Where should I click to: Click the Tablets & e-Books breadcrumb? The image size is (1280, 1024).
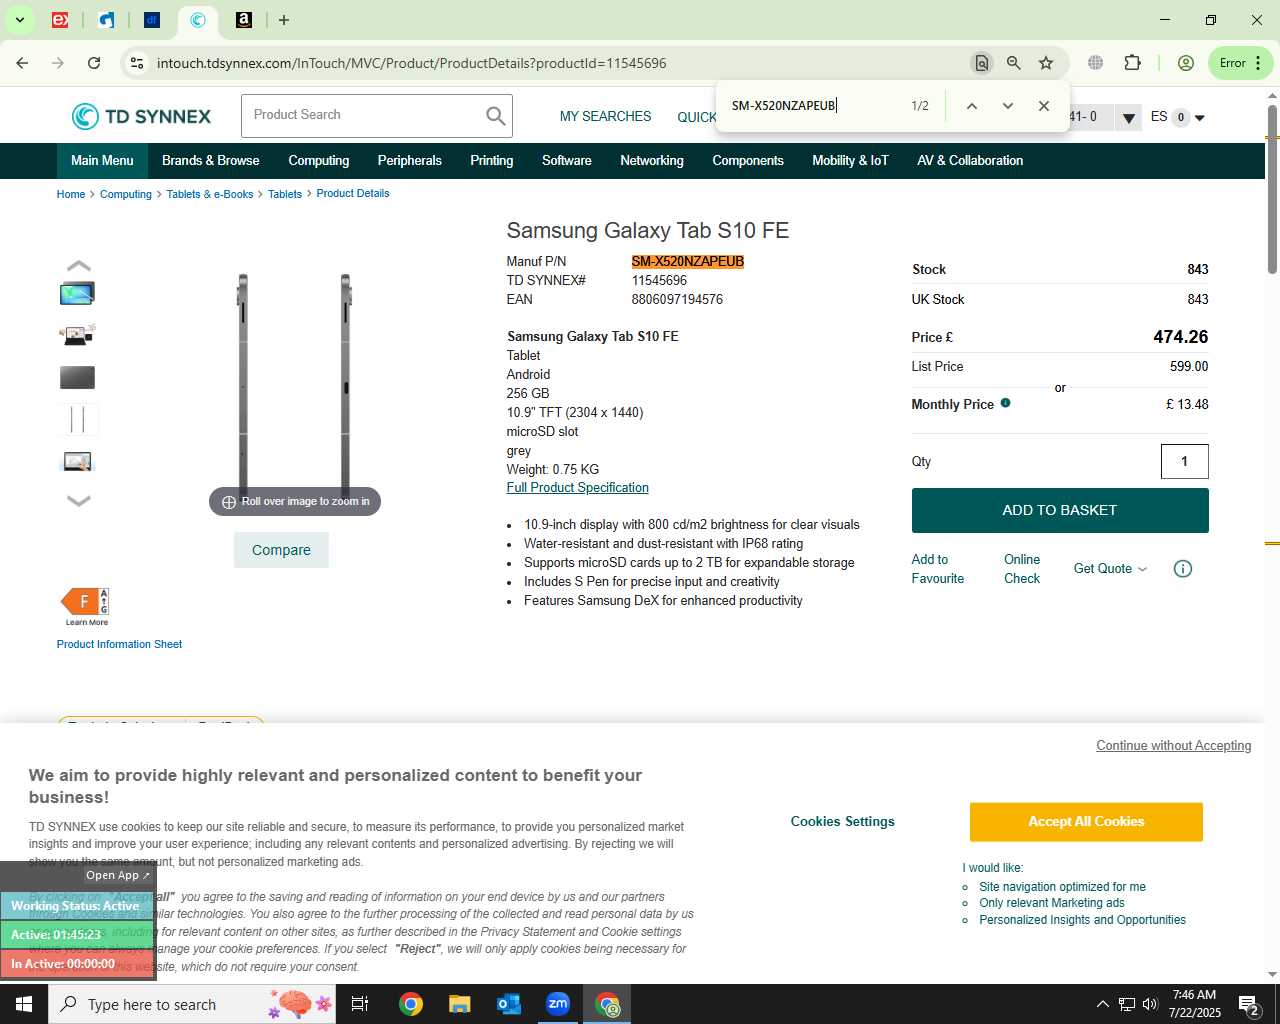coord(210,195)
